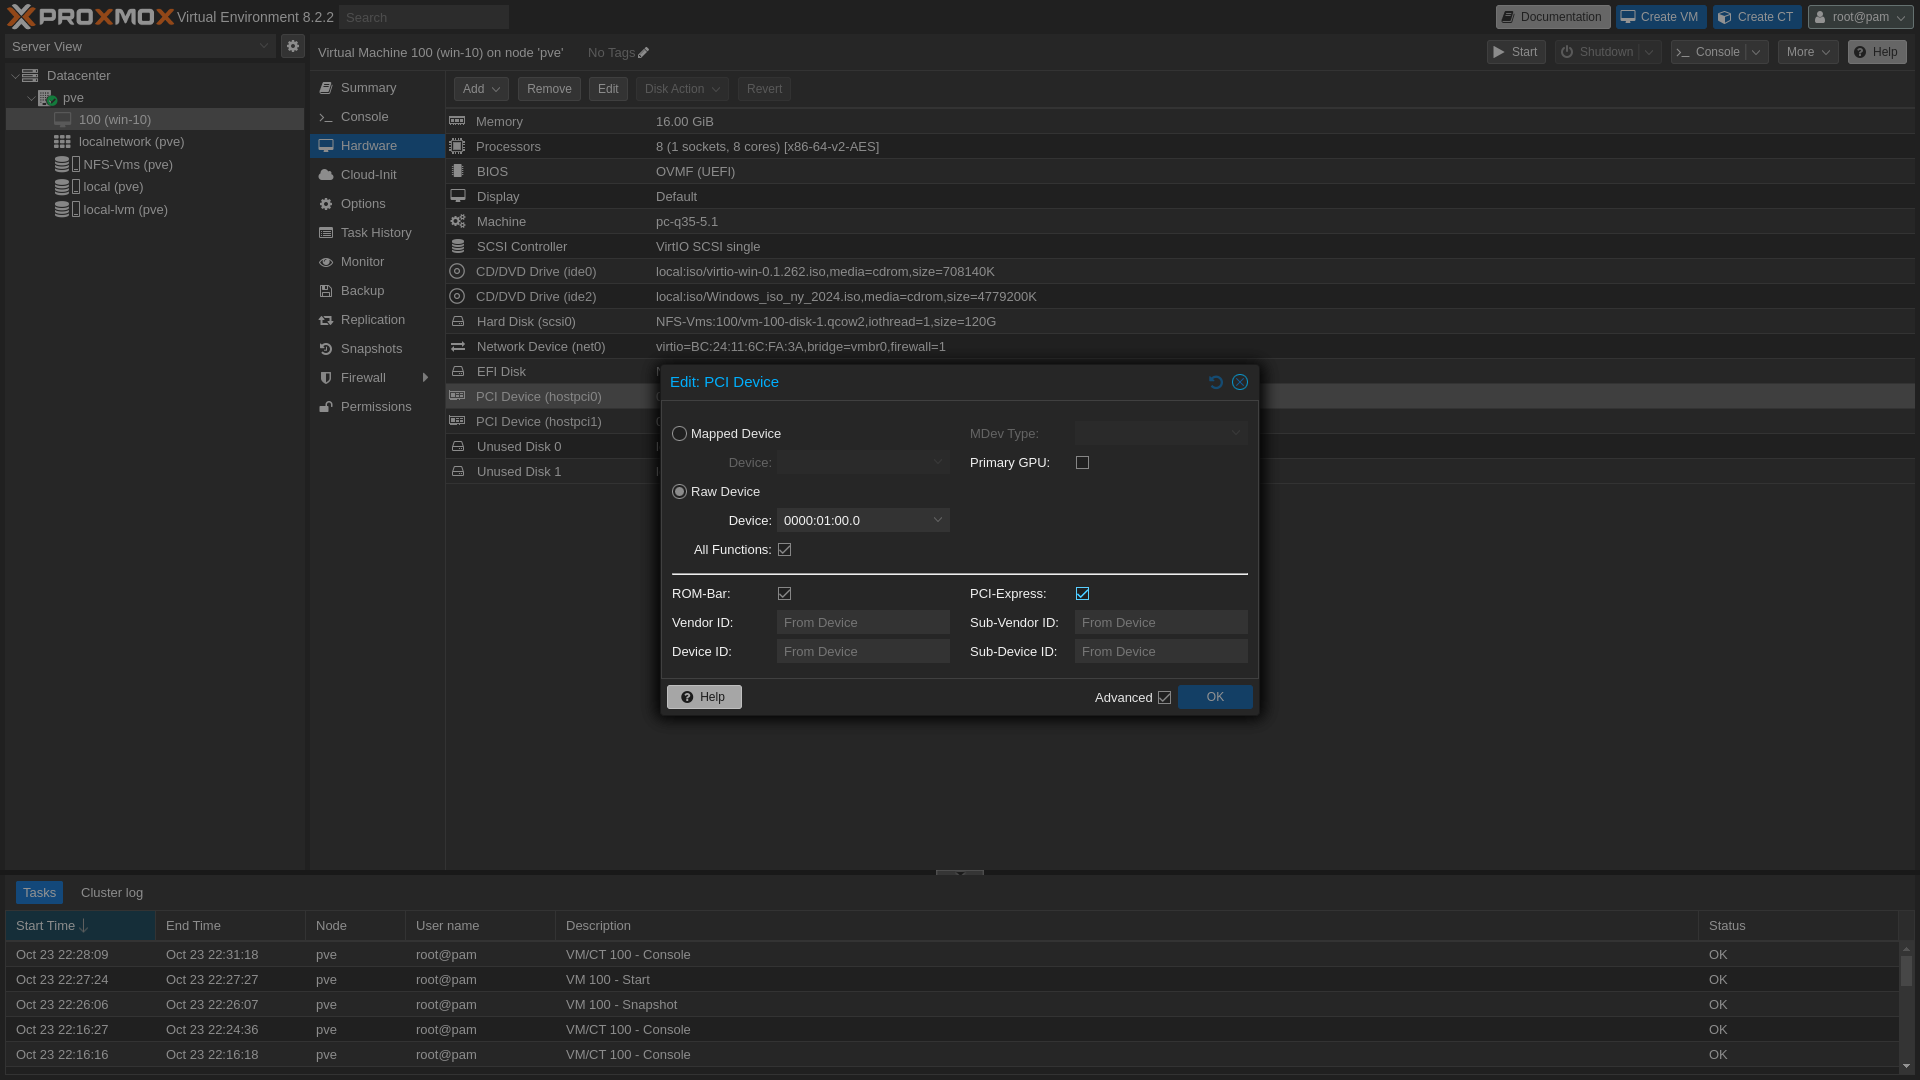Screen dimensions: 1920x1080
Task: Expand the Firewall submenu arrow
Action: pyautogui.click(x=425, y=377)
